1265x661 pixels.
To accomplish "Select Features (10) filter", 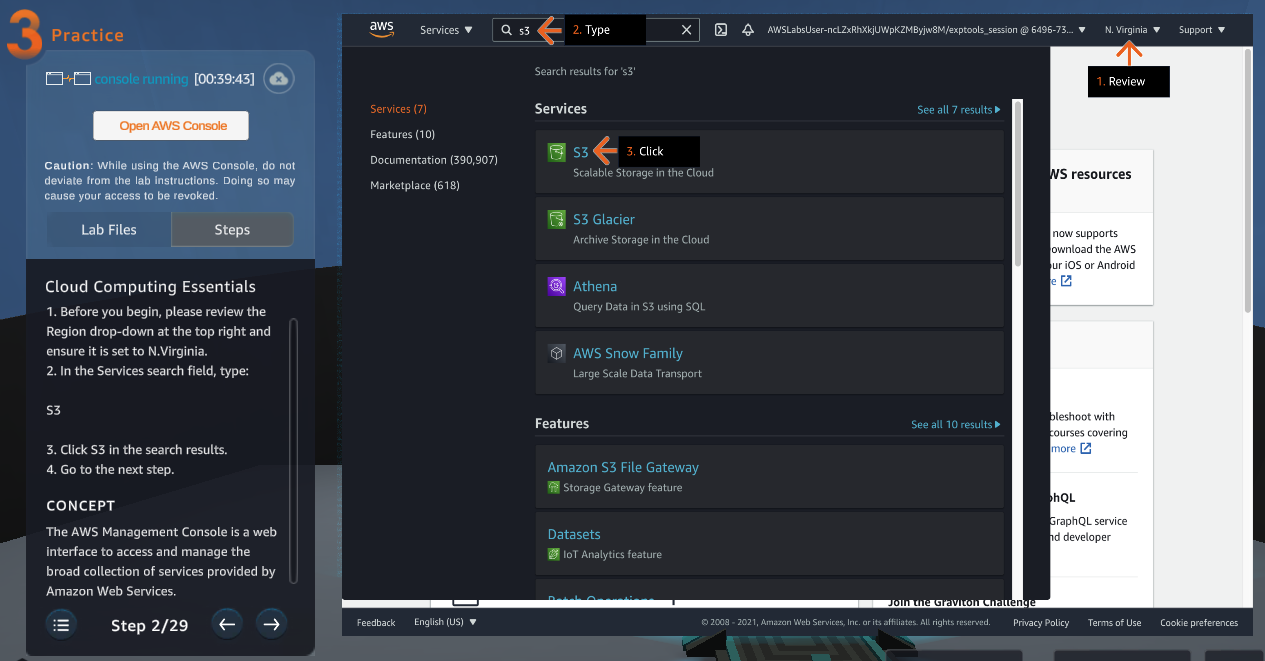I will [x=402, y=134].
